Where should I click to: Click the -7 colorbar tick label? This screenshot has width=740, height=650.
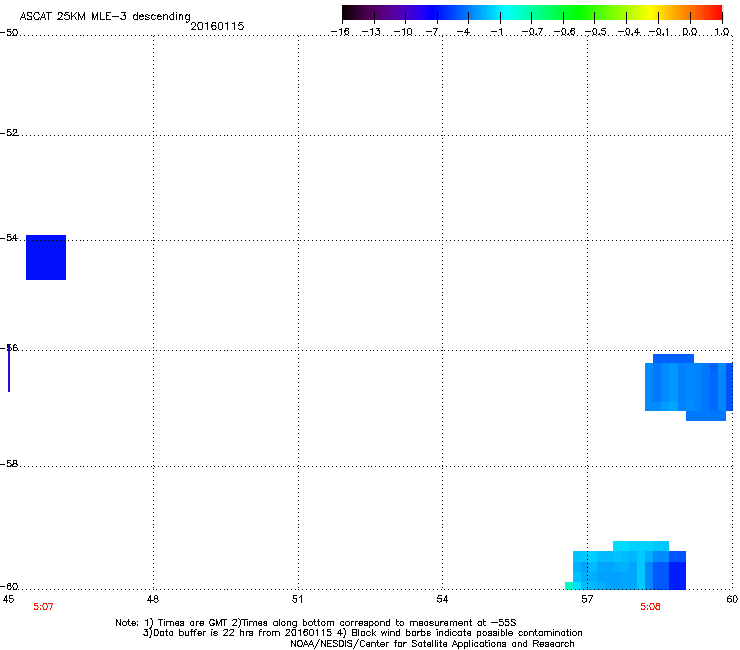(432, 32)
